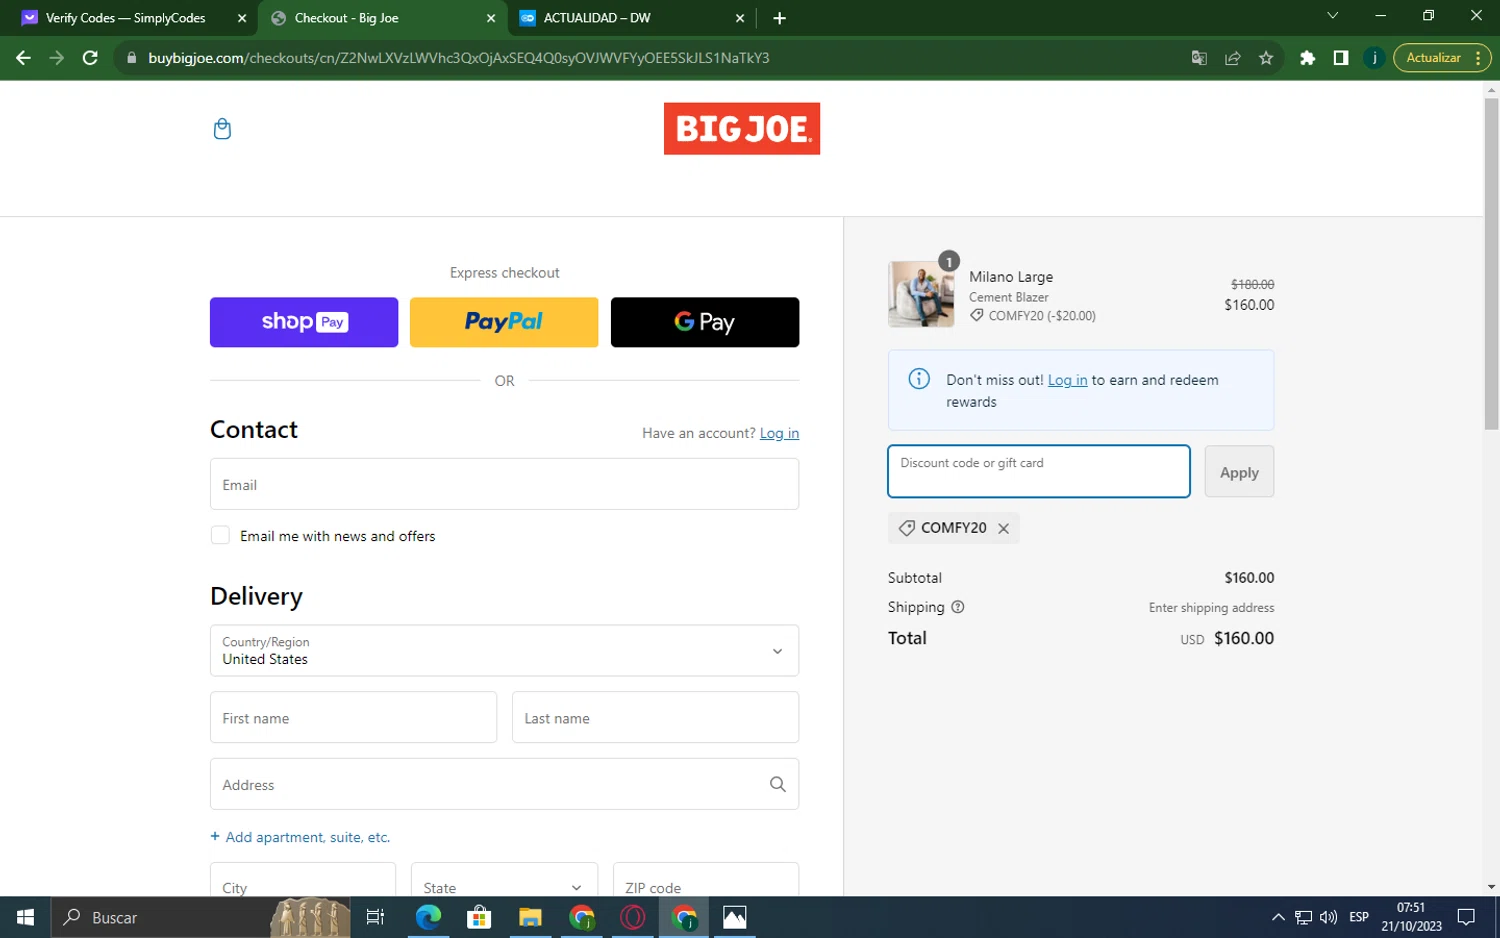Click Log in link next to 'Have an account?'
This screenshot has width=1500, height=938.
pyautogui.click(x=779, y=433)
